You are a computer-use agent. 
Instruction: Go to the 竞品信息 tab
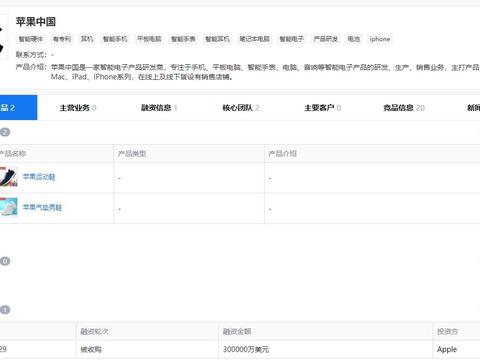(x=404, y=108)
